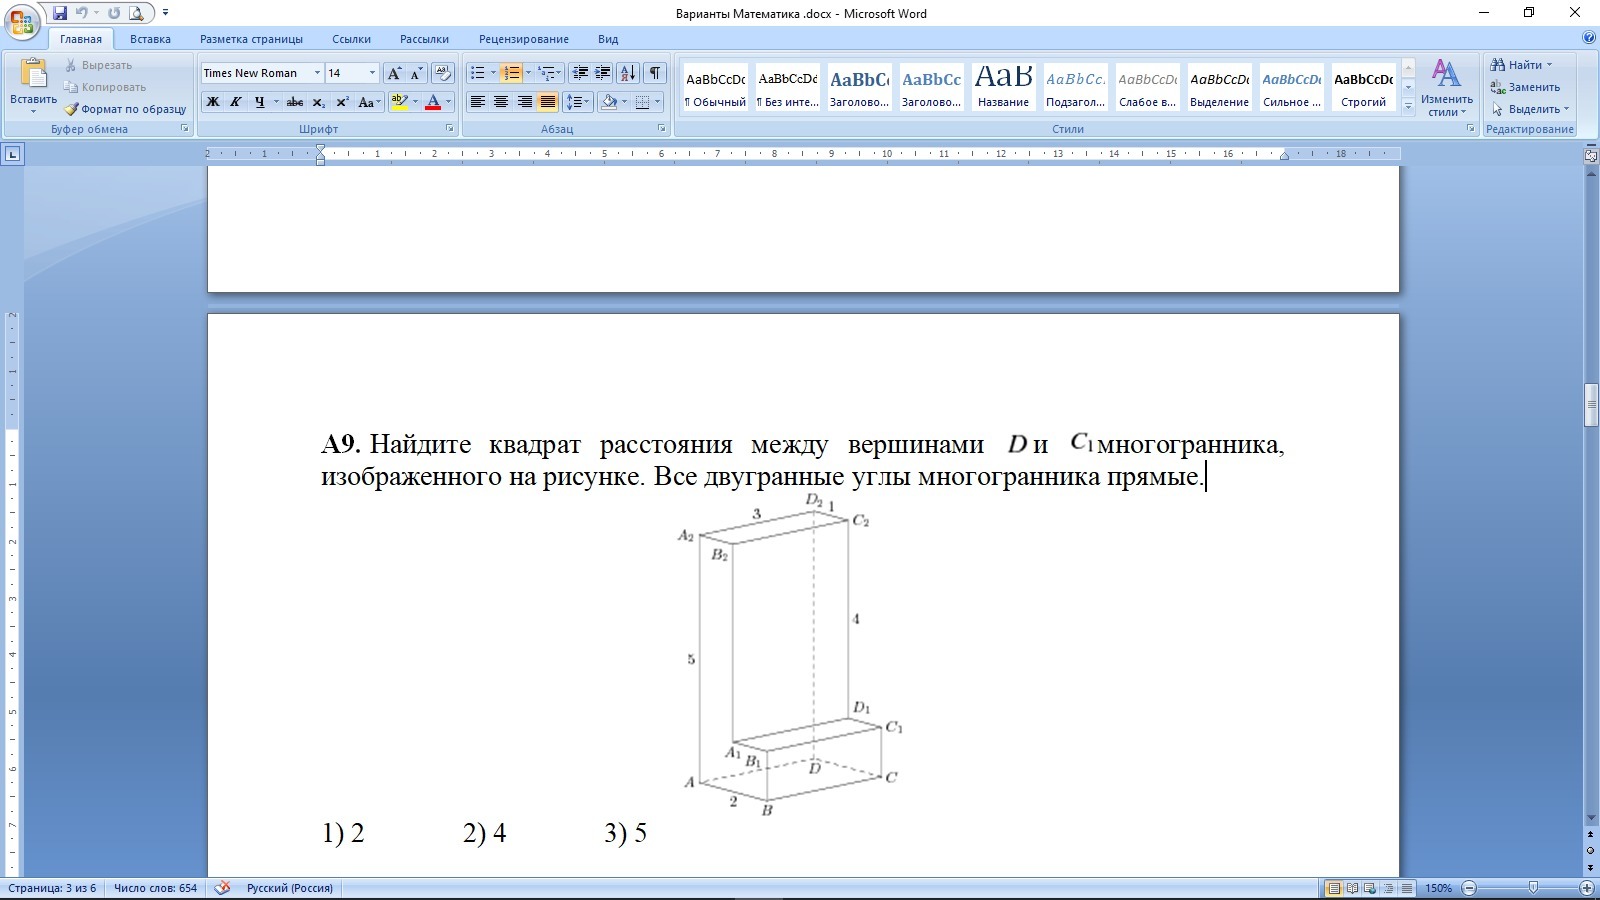This screenshot has width=1600, height=900.
Task: Open the Select (Выделить) dropdown
Action: point(1530,109)
